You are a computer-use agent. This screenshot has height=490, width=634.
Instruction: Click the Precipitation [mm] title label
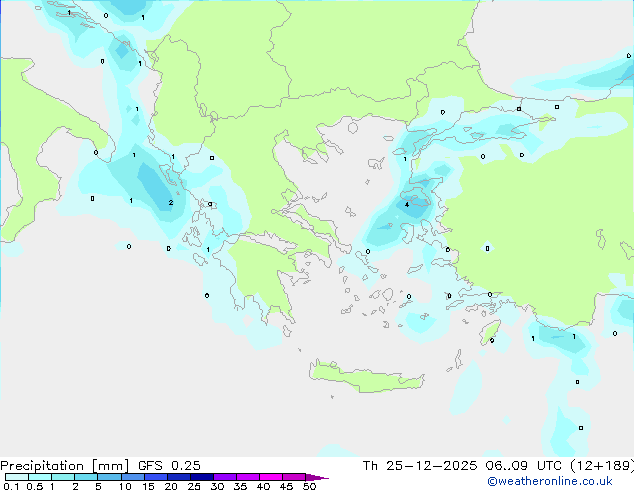point(65,466)
